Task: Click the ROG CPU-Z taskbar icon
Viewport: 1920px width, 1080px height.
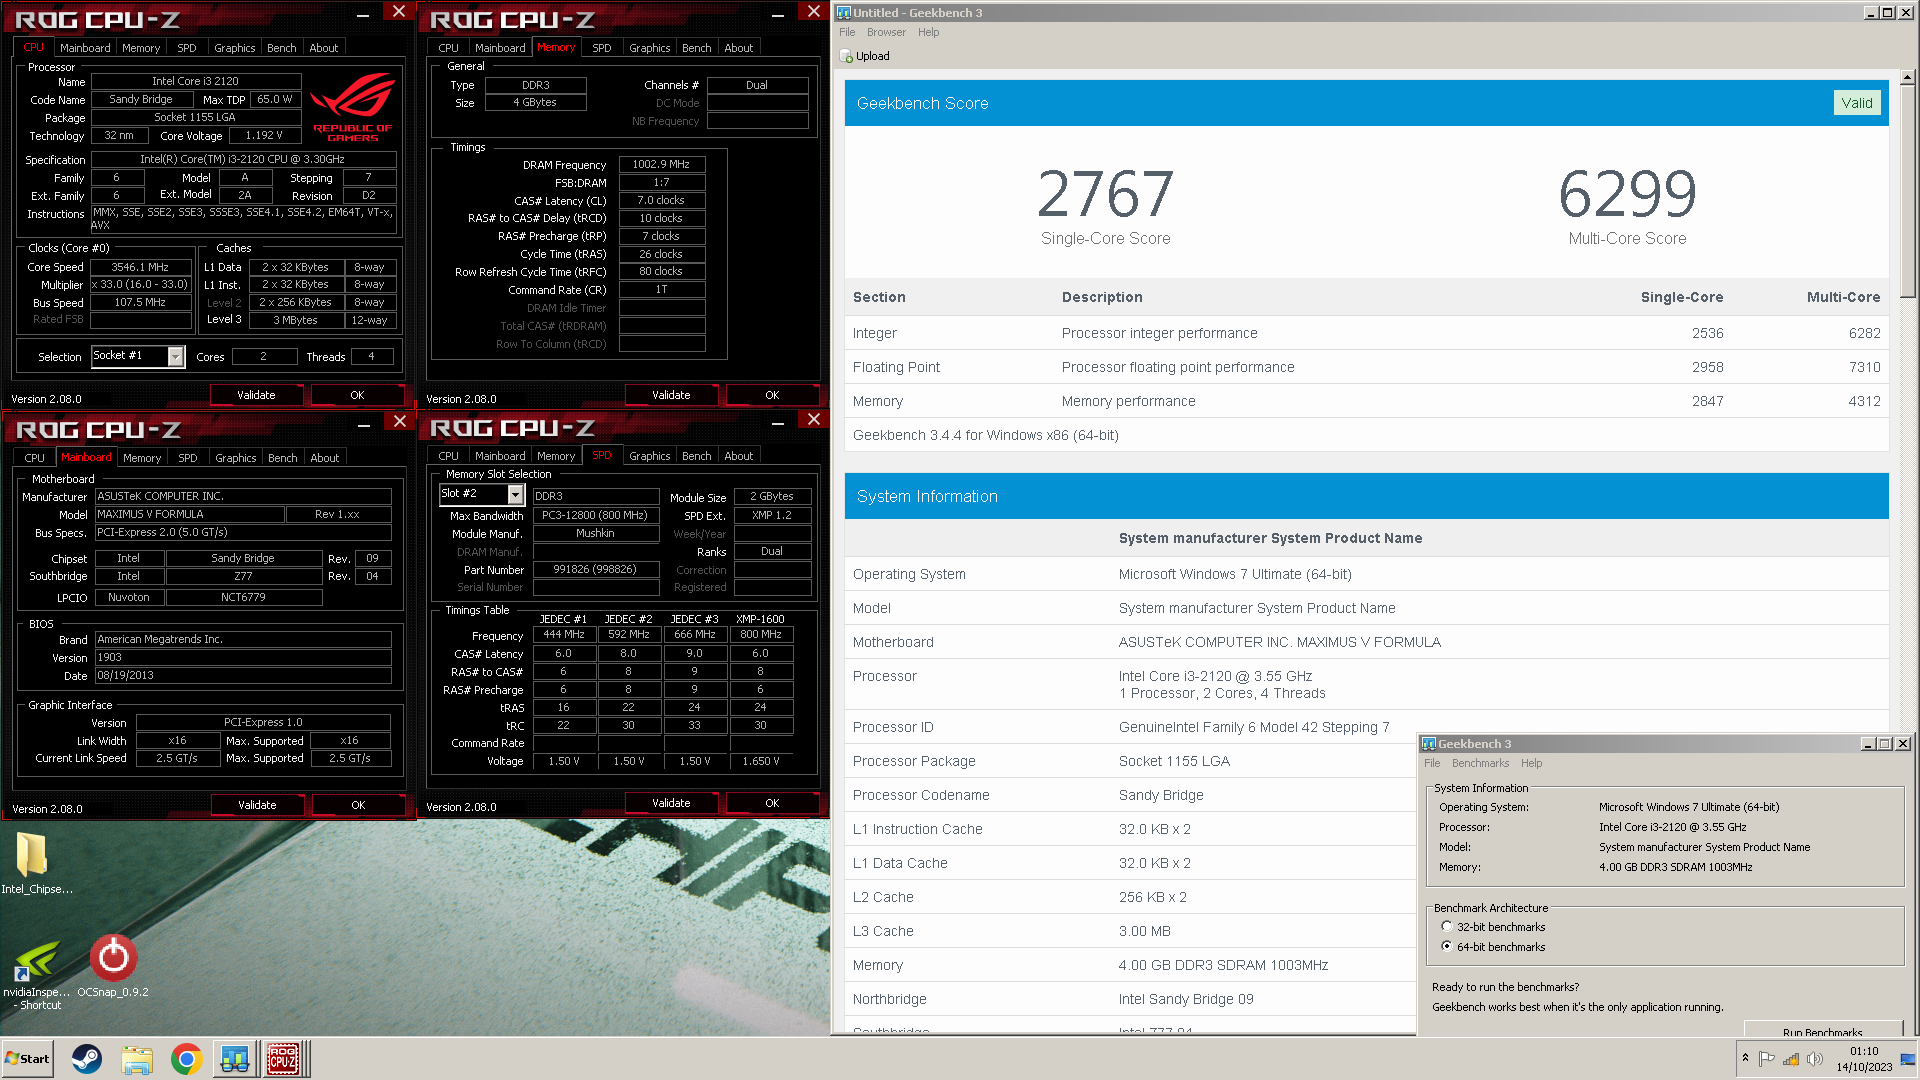Action: [x=284, y=1058]
